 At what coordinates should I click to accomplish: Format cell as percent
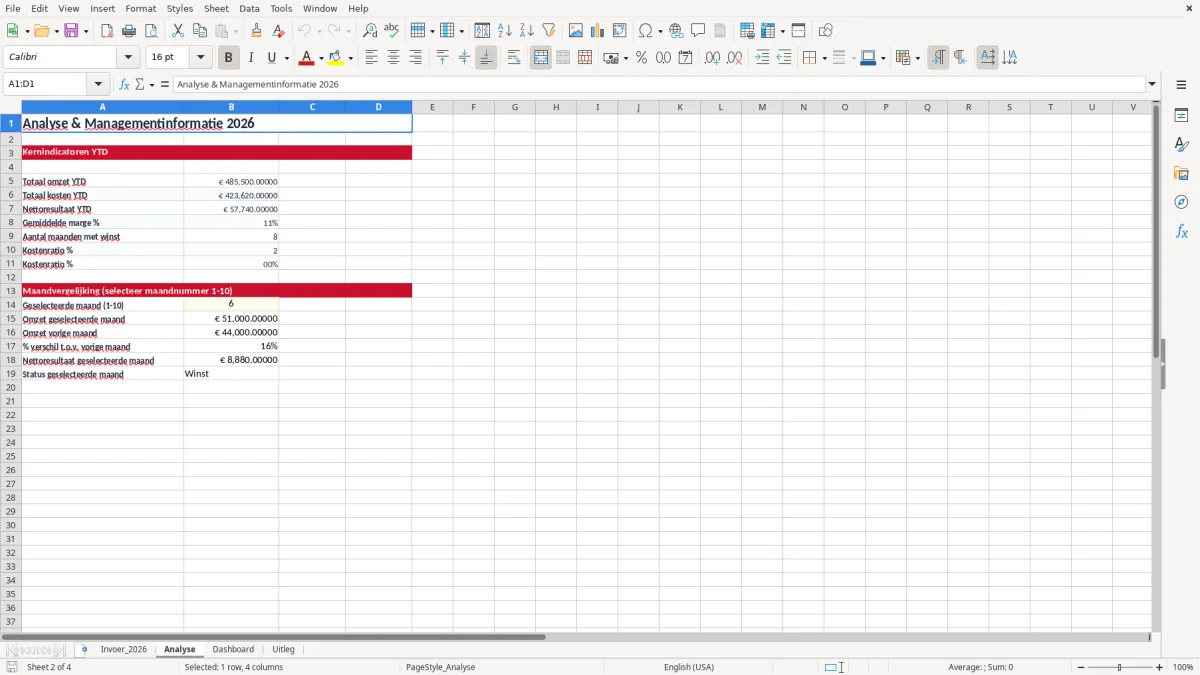click(641, 58)
